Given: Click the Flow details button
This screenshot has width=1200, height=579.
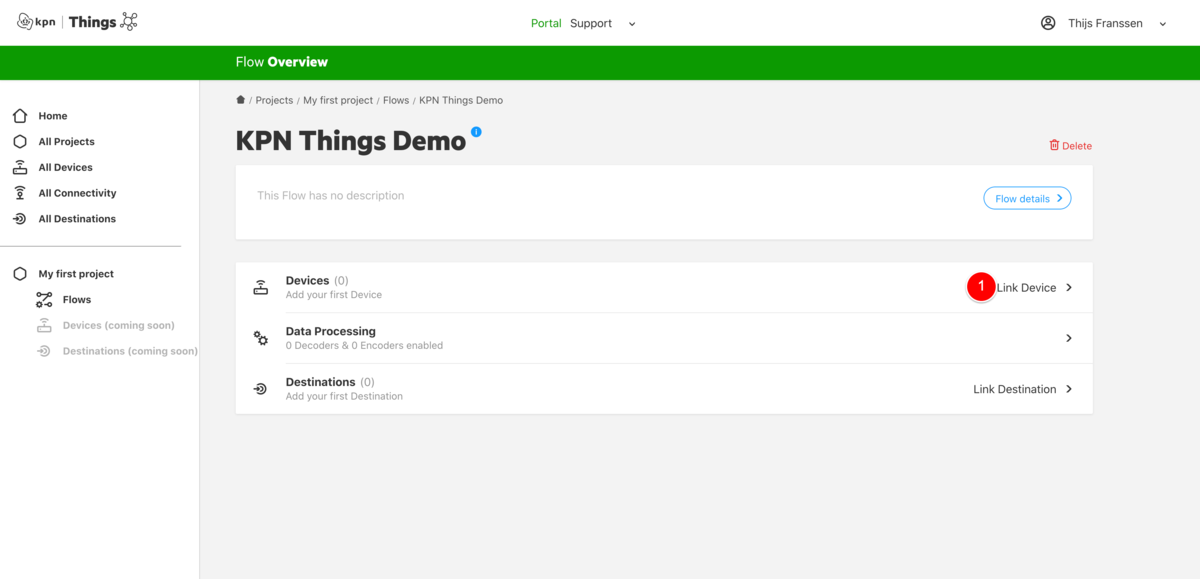Looking at the screenshot, I should (x=1027, y=198).
